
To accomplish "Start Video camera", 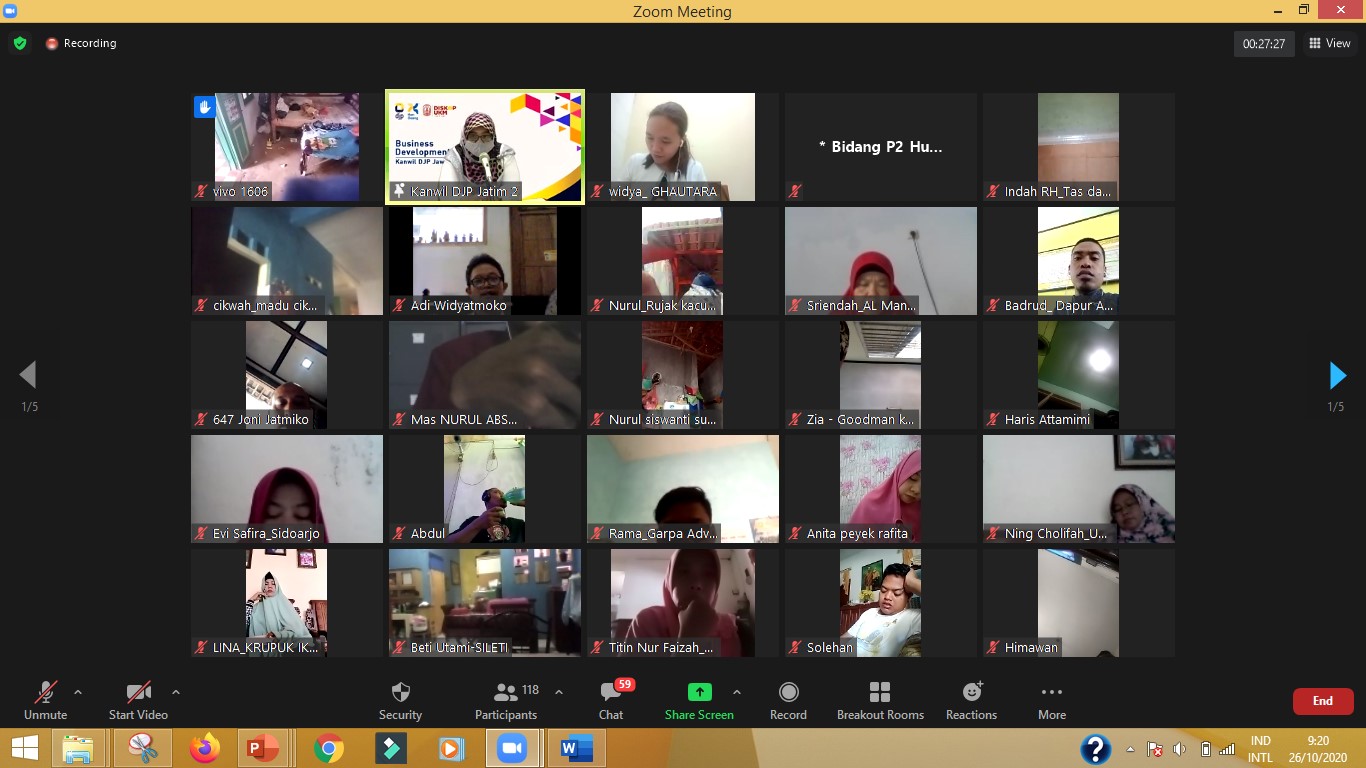I will click(x=138, y=693).
